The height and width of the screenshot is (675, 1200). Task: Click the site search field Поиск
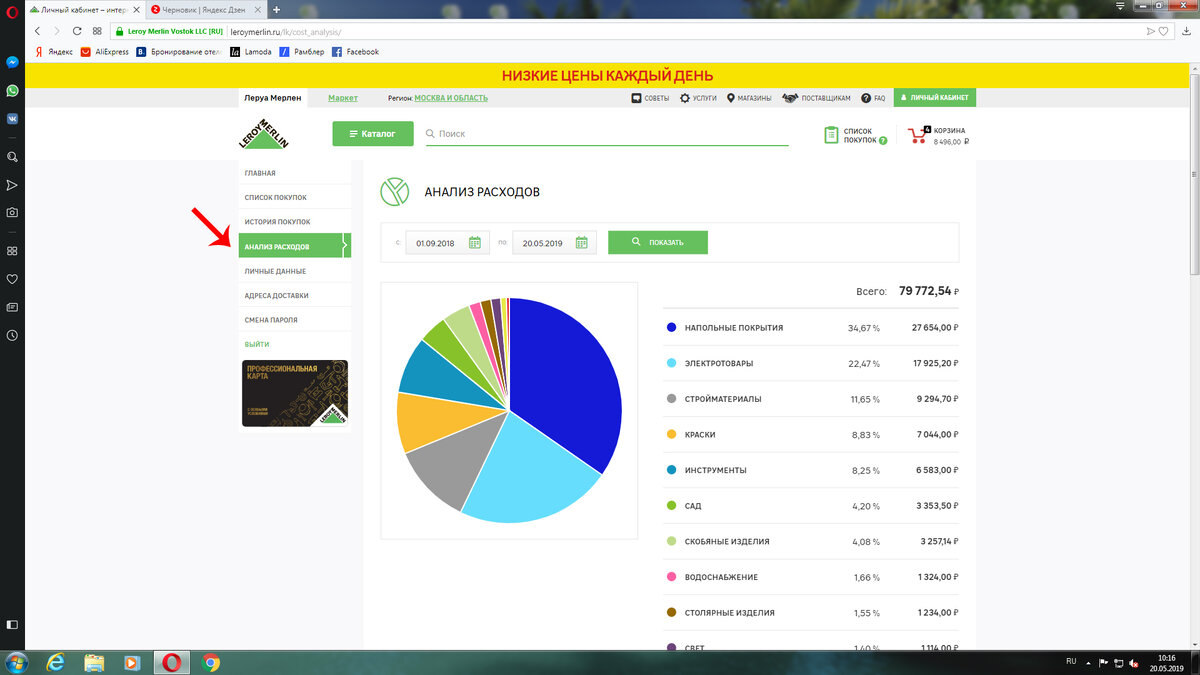tap(607, 133)
